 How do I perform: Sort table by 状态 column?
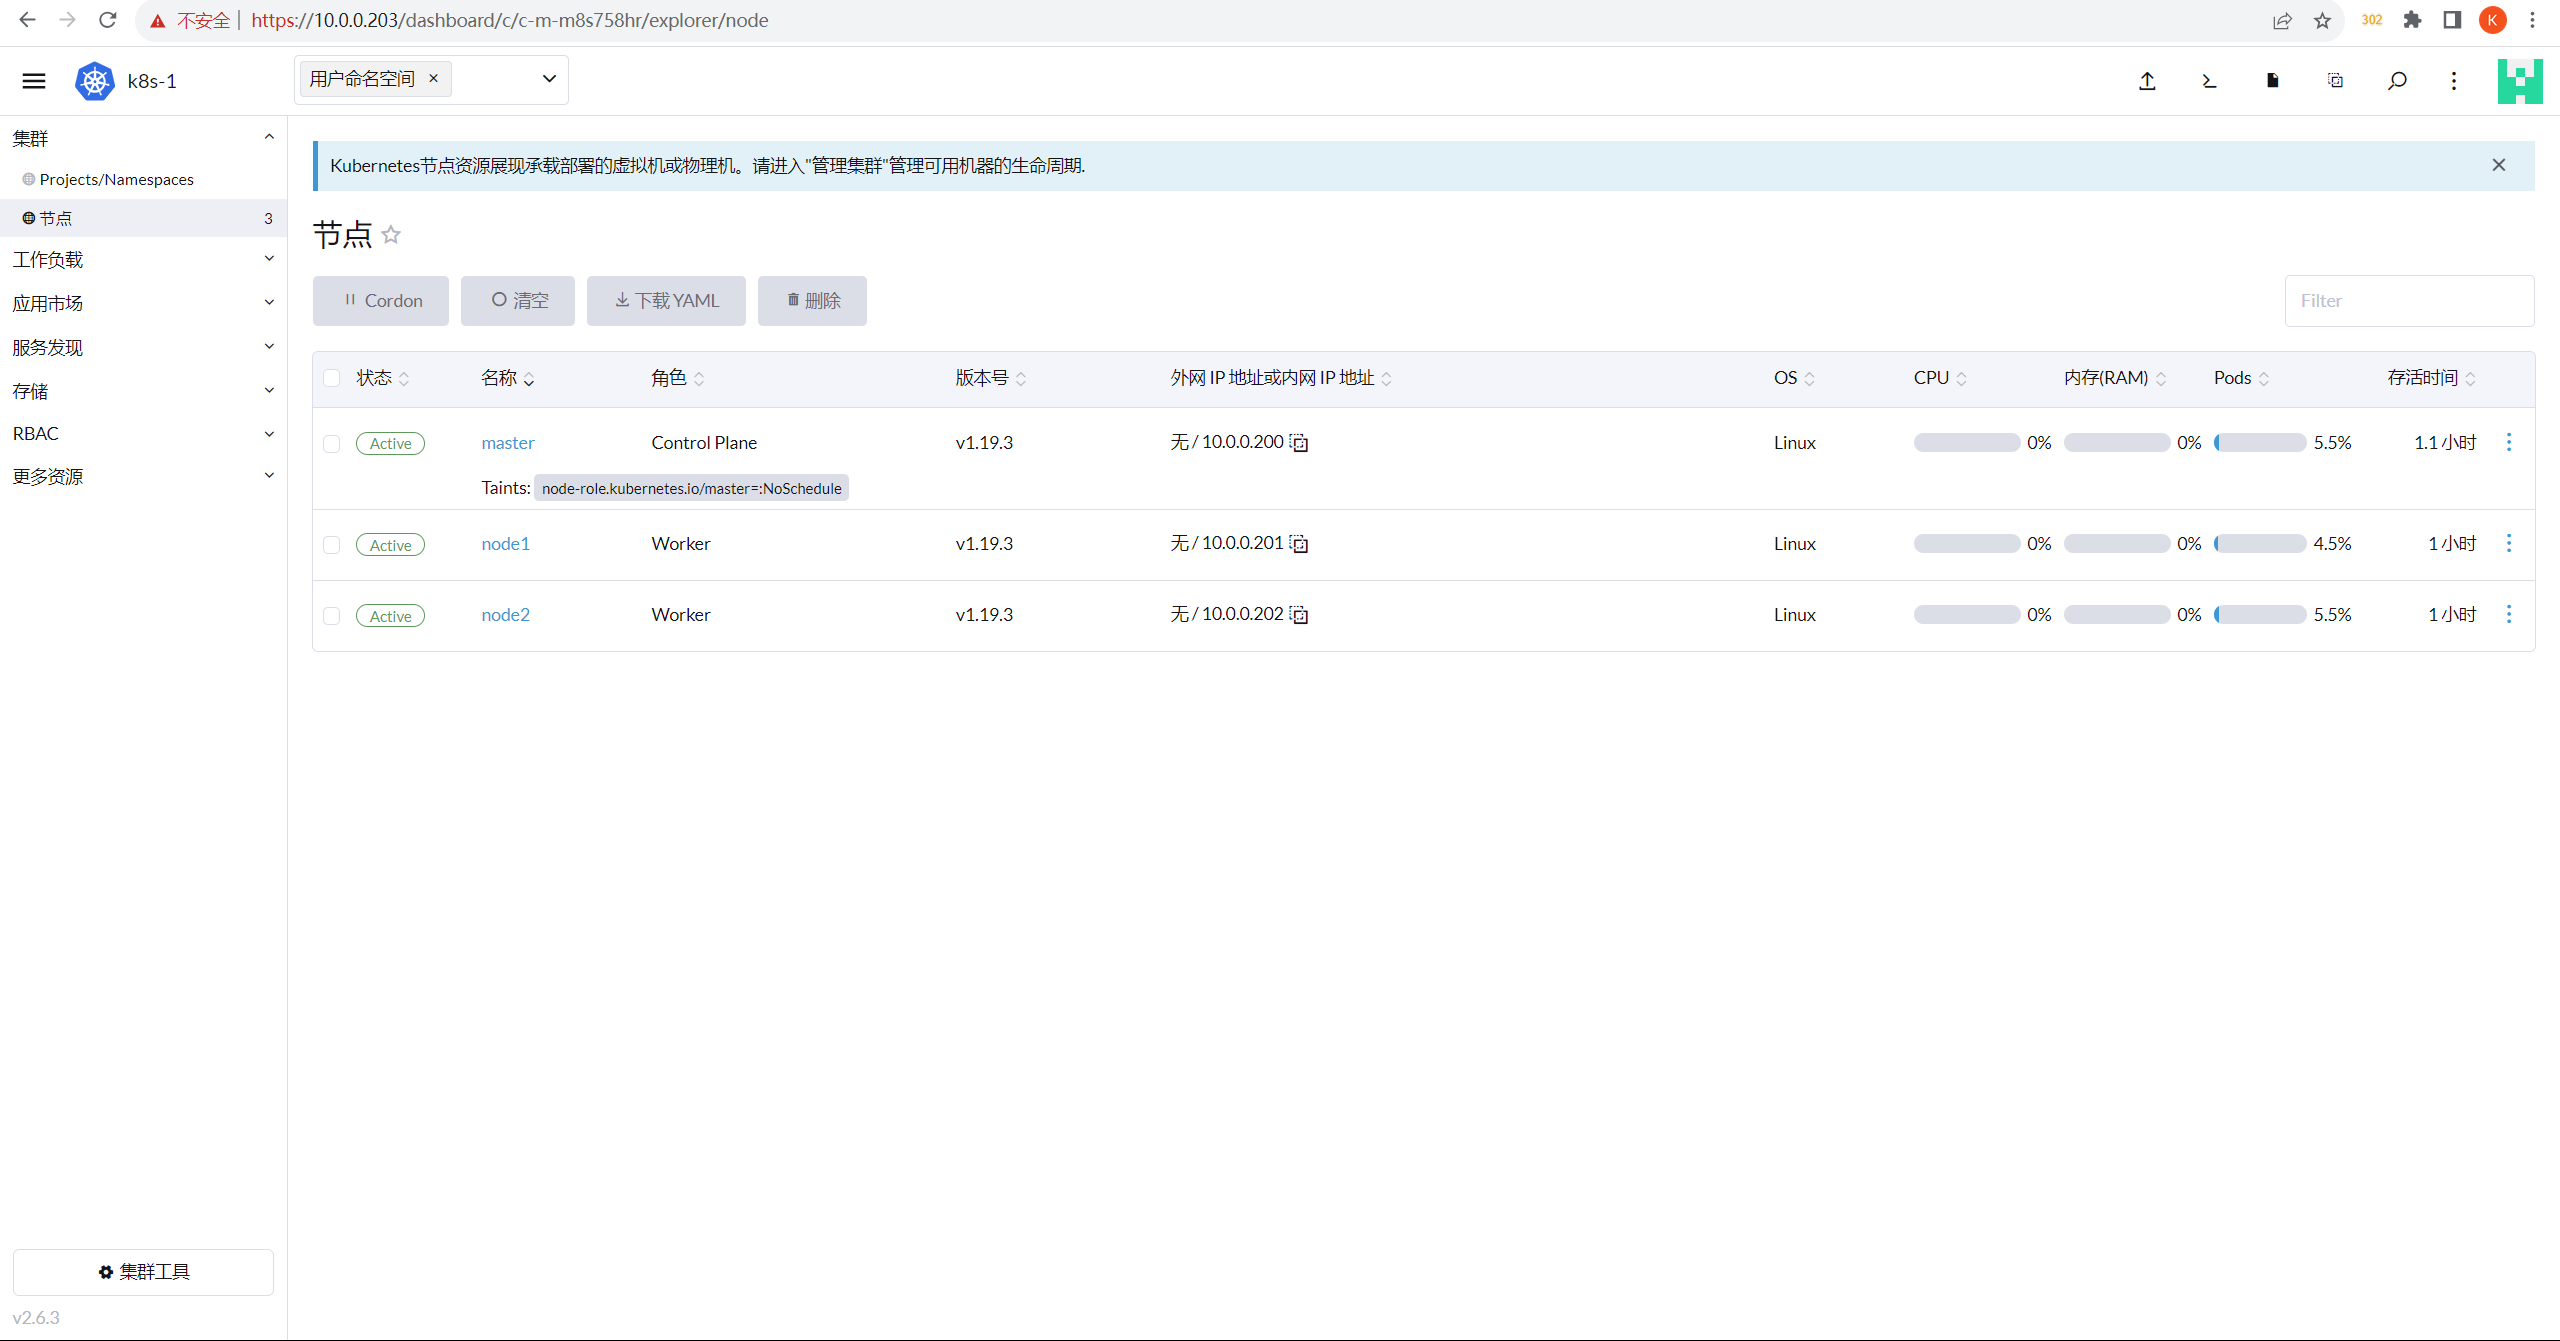383,378
